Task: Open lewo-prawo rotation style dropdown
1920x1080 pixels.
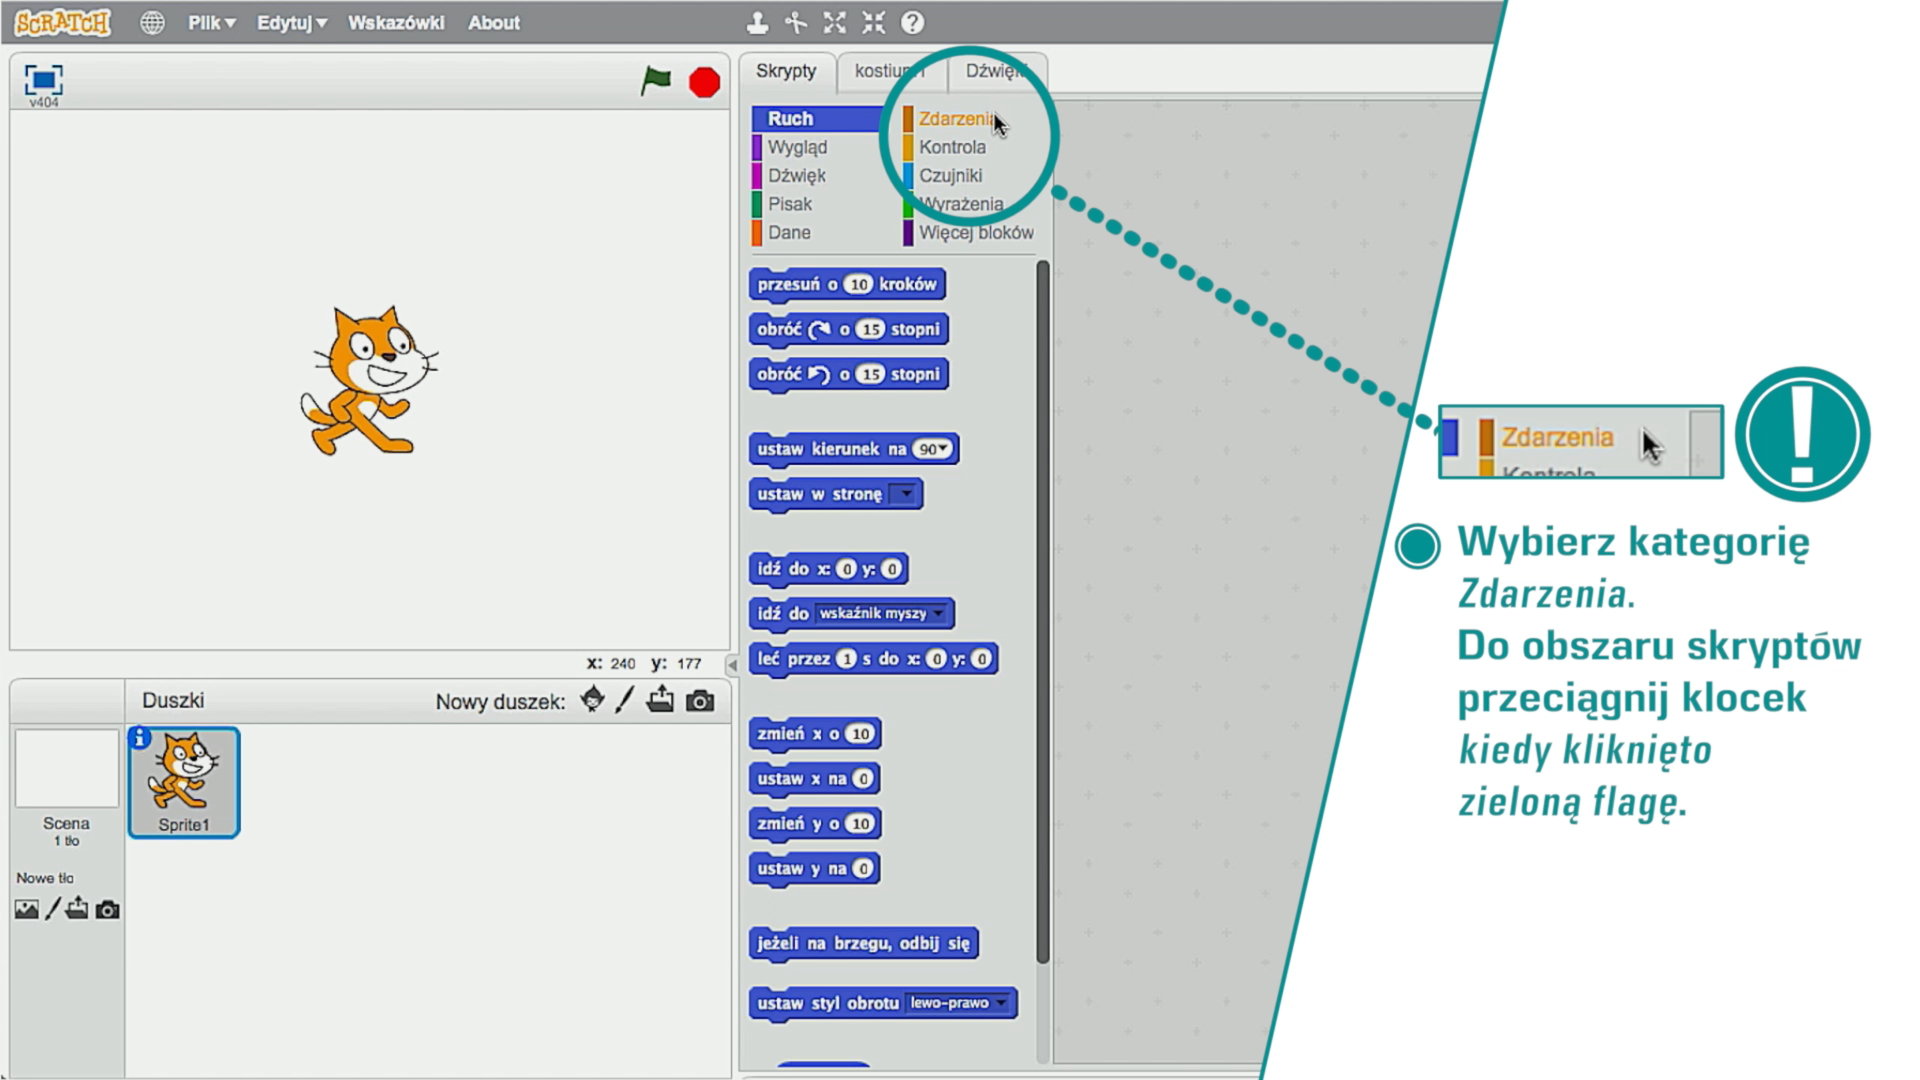Action: pos(958,1002)
